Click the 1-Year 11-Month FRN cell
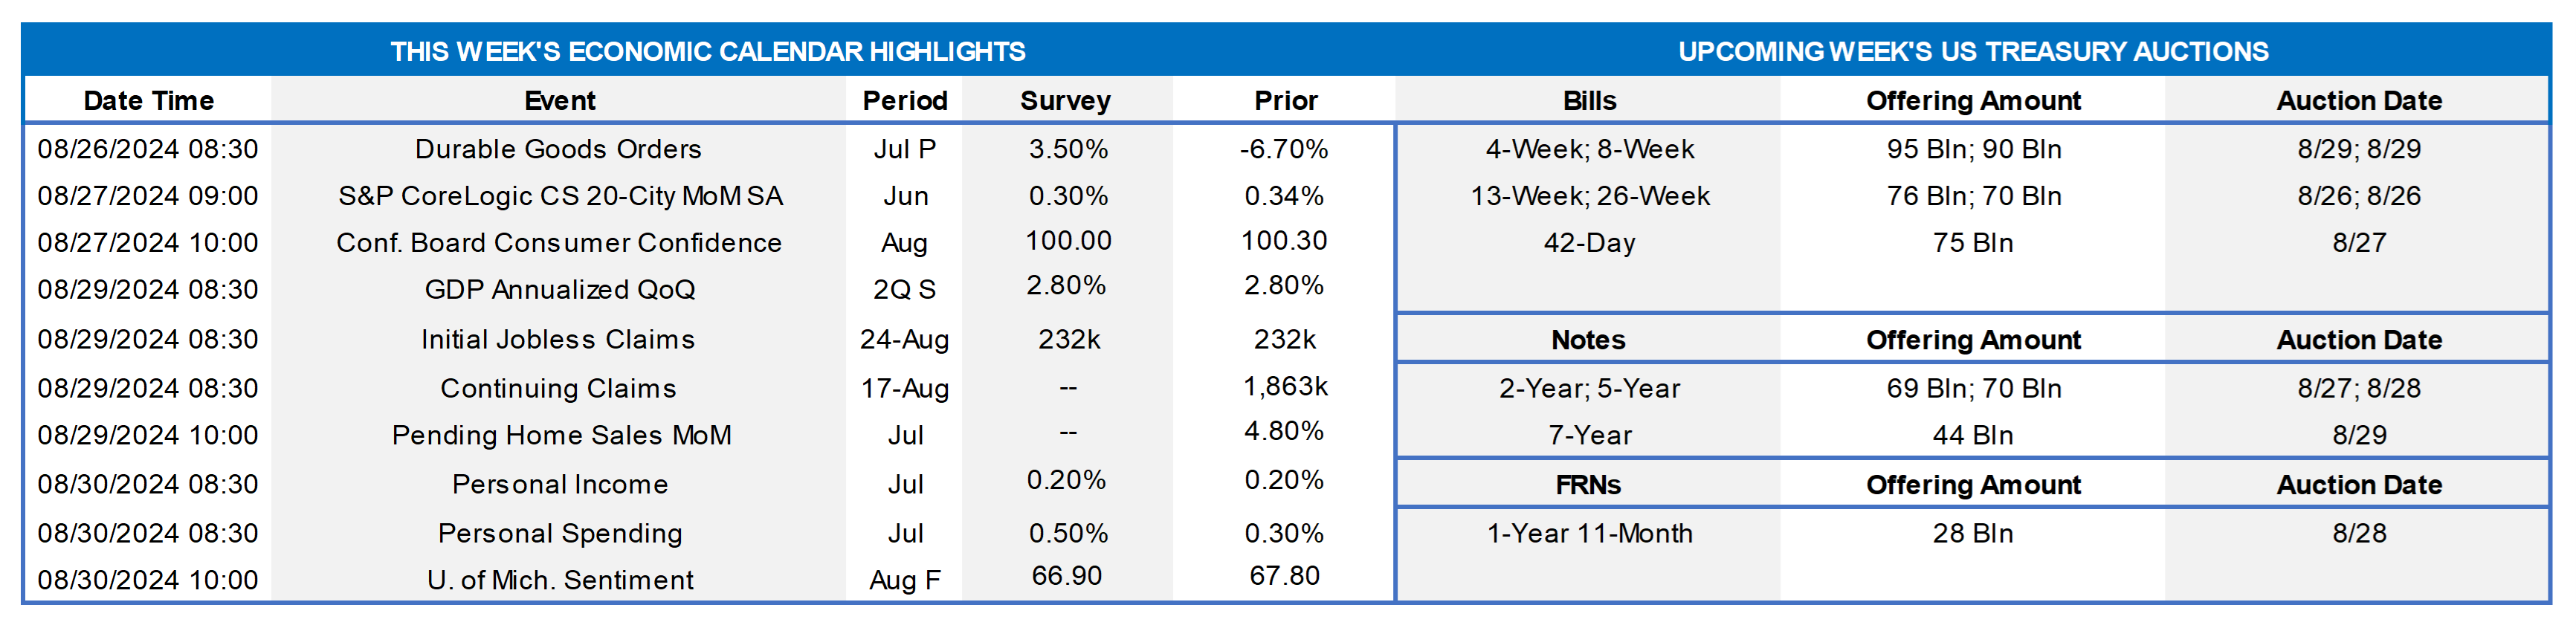2576x628 pixels. [1589, 534]
